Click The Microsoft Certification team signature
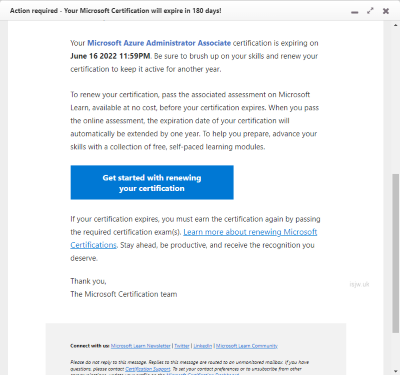The image size is (400, 375). (124, 294)
